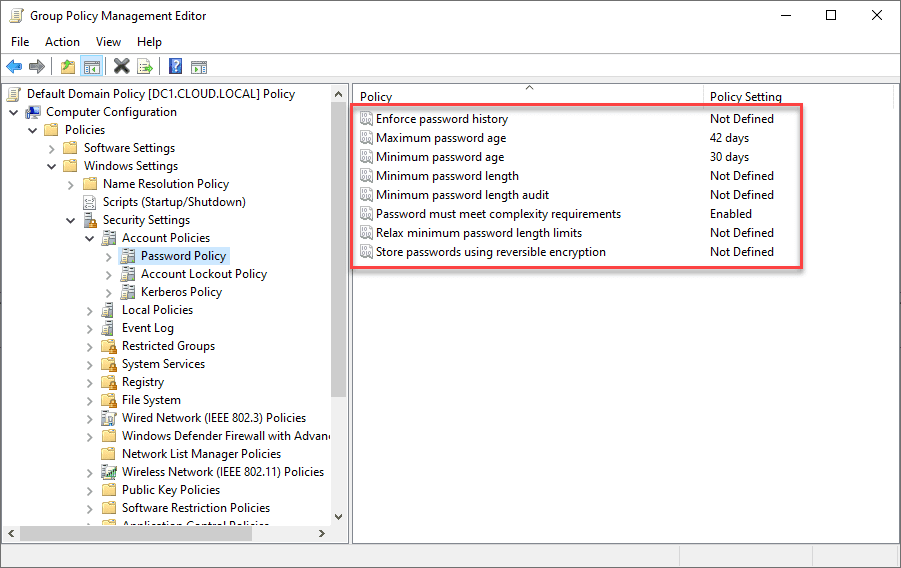Collapse the Windows Settings node
This screenshot has width=901, height=568.
click(x=52, y=167)
